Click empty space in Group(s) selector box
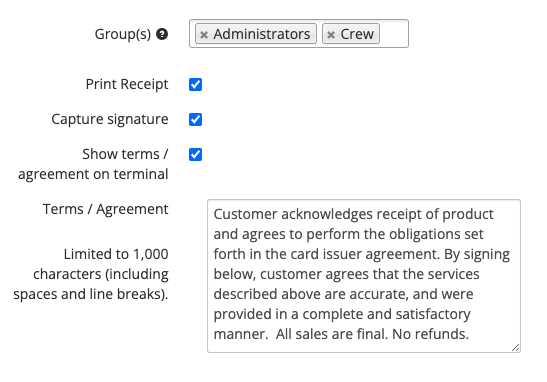 [x=394, y=34]
